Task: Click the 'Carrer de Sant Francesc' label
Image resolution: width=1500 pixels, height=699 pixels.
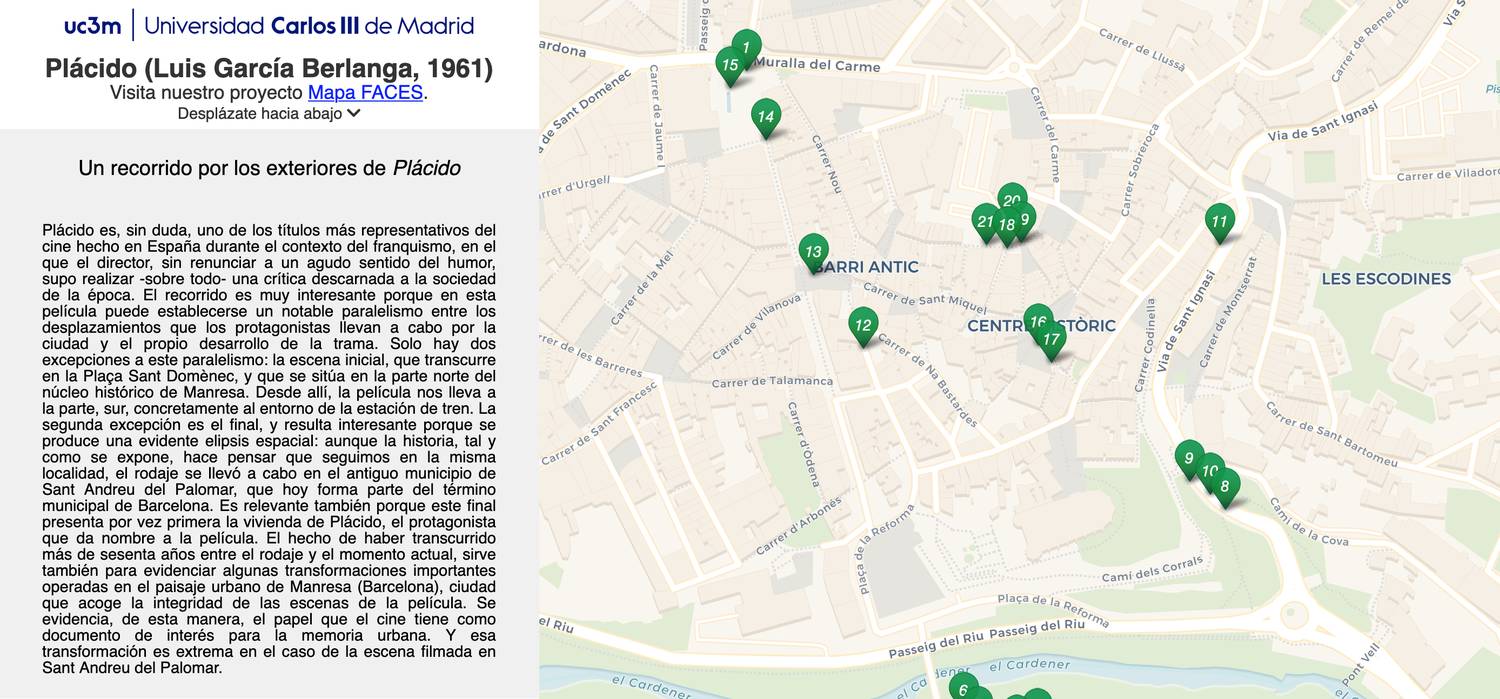Action: coord(599,424)
